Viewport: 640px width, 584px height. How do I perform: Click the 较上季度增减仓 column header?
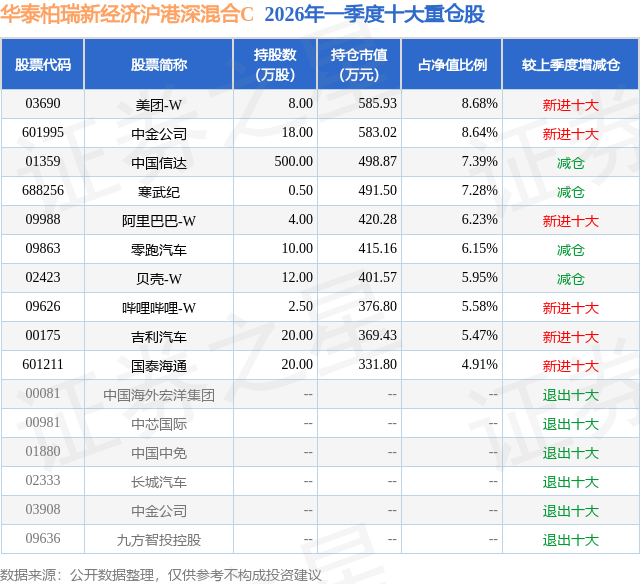pos(571,64)
